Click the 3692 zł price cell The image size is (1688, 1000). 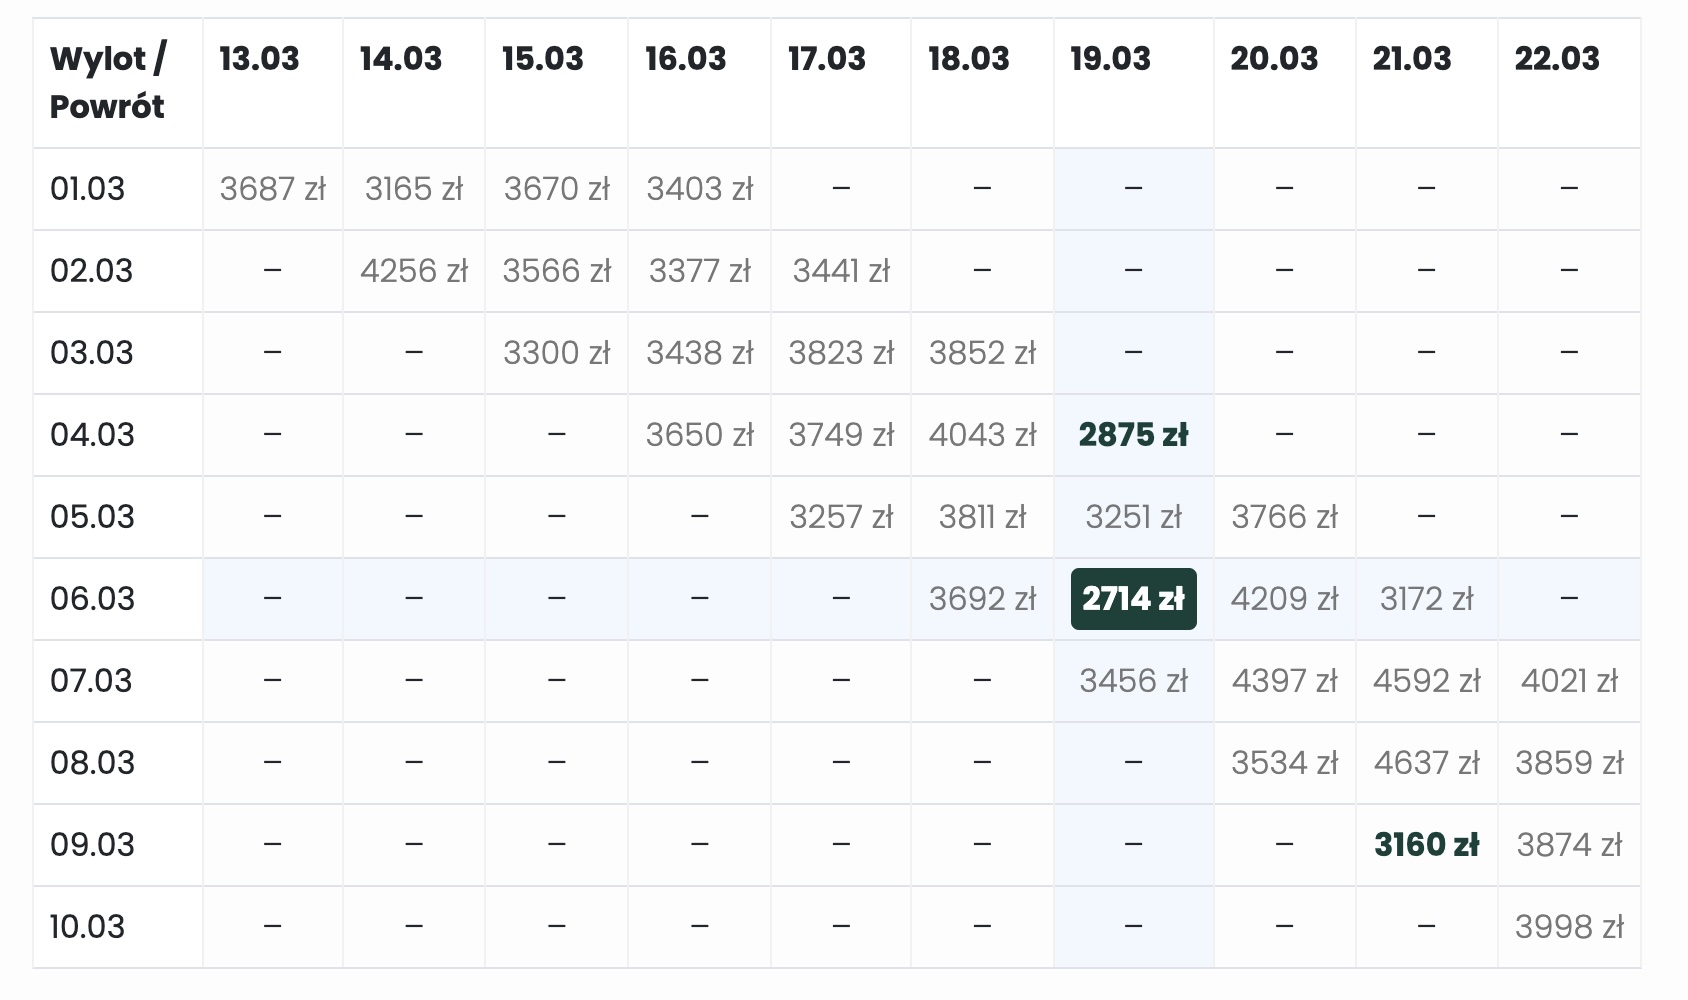pos(982,599)
